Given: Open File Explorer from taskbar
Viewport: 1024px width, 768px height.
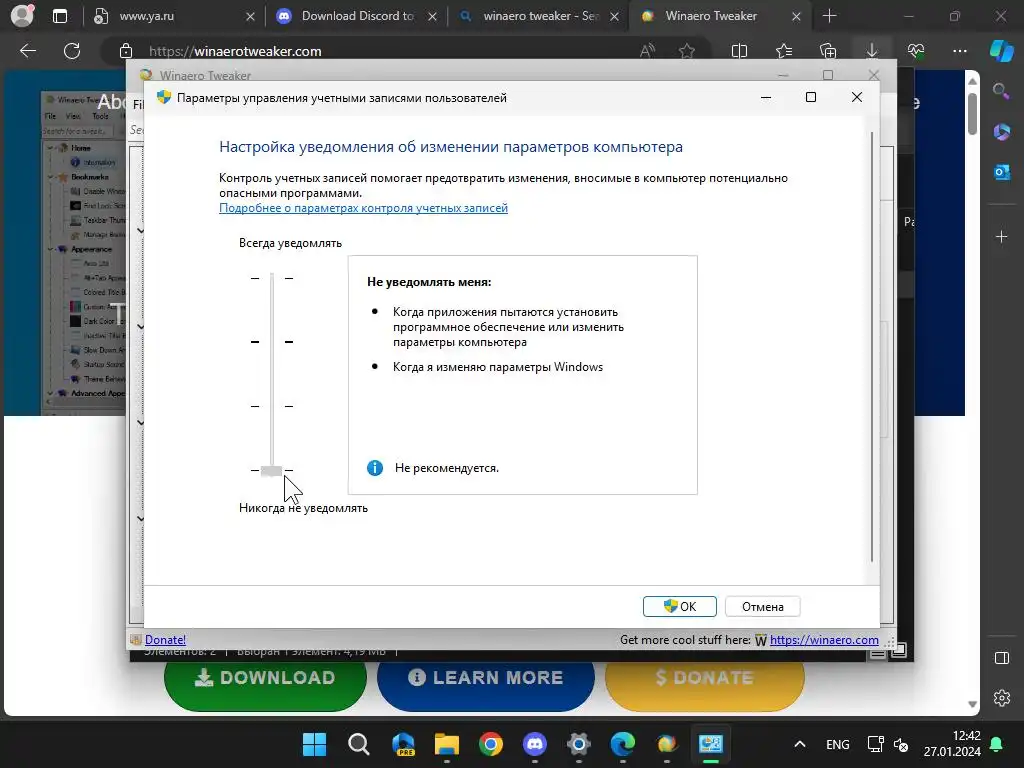Looking at the screenshot, I should (447, 744).
